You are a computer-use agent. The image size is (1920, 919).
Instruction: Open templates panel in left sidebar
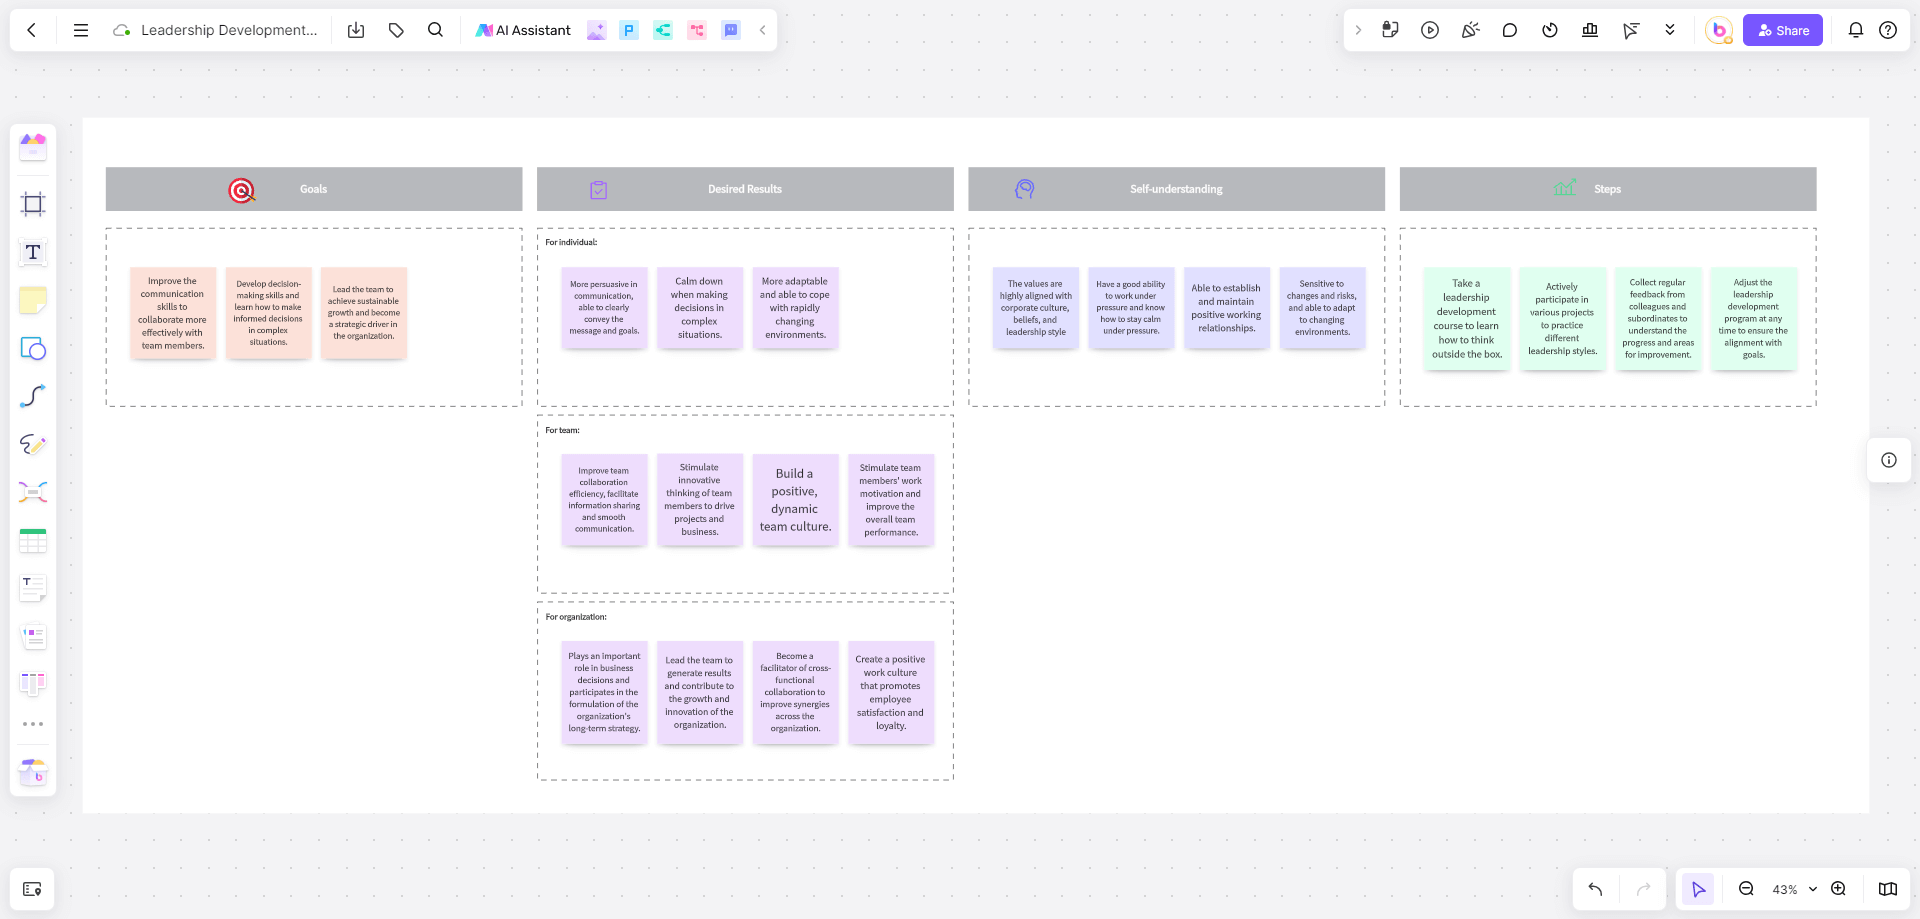point(33,147)
